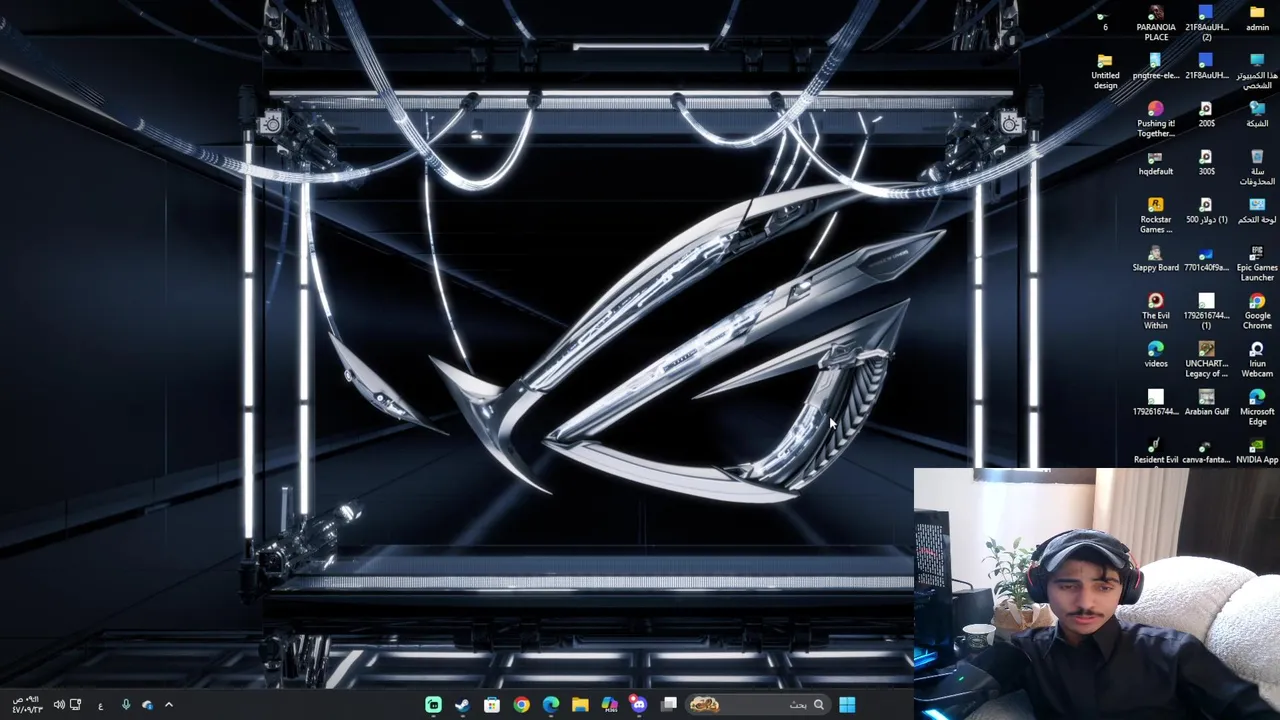Open the Network desktop icon
The width and height of the screenshot is (1280, 720).
[1257, 114]
